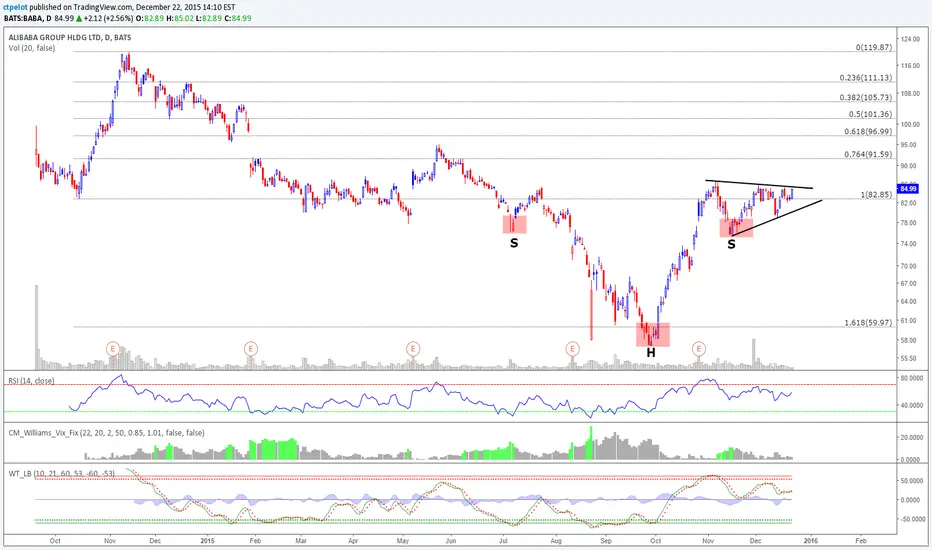This screenshot has width=932, height=550.
Task: Select the 0.382(105.73) Fibonacci level label
Action: (x=865, y=98)
